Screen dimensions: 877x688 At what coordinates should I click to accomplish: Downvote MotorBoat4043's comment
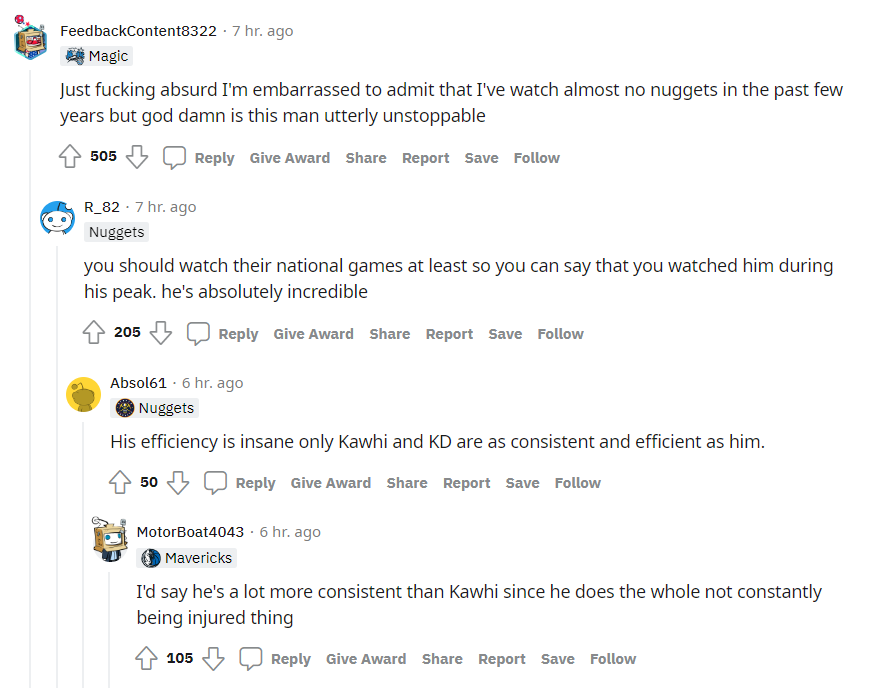click(213, 658)
